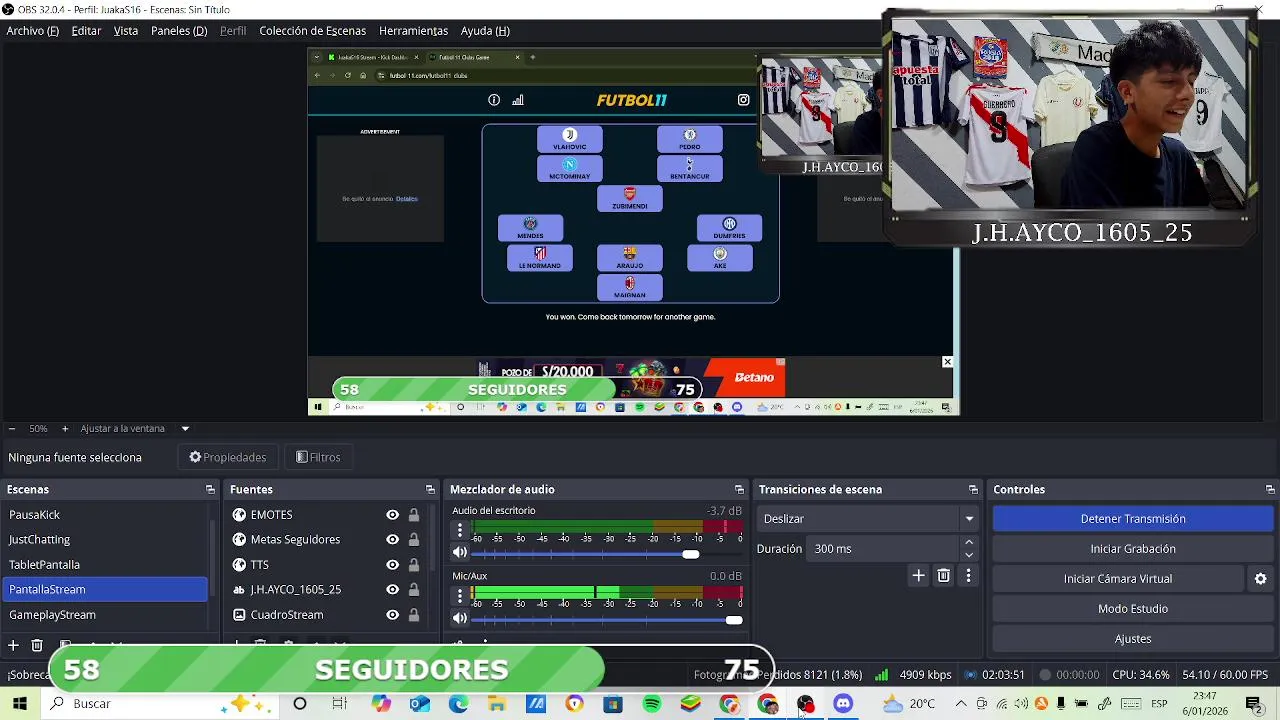Click Iniciar Grabación button
The image size is (1280, 720).
[1133, 549]
